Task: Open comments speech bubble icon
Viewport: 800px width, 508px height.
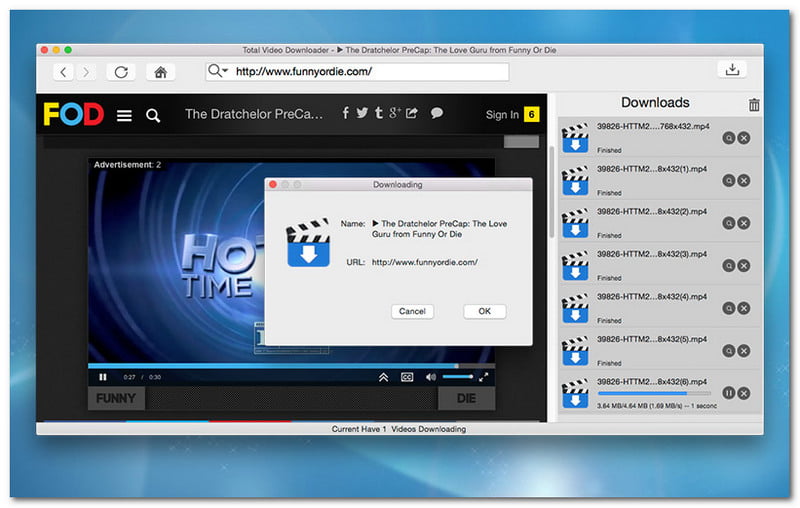Action: [x=436, y=113]
